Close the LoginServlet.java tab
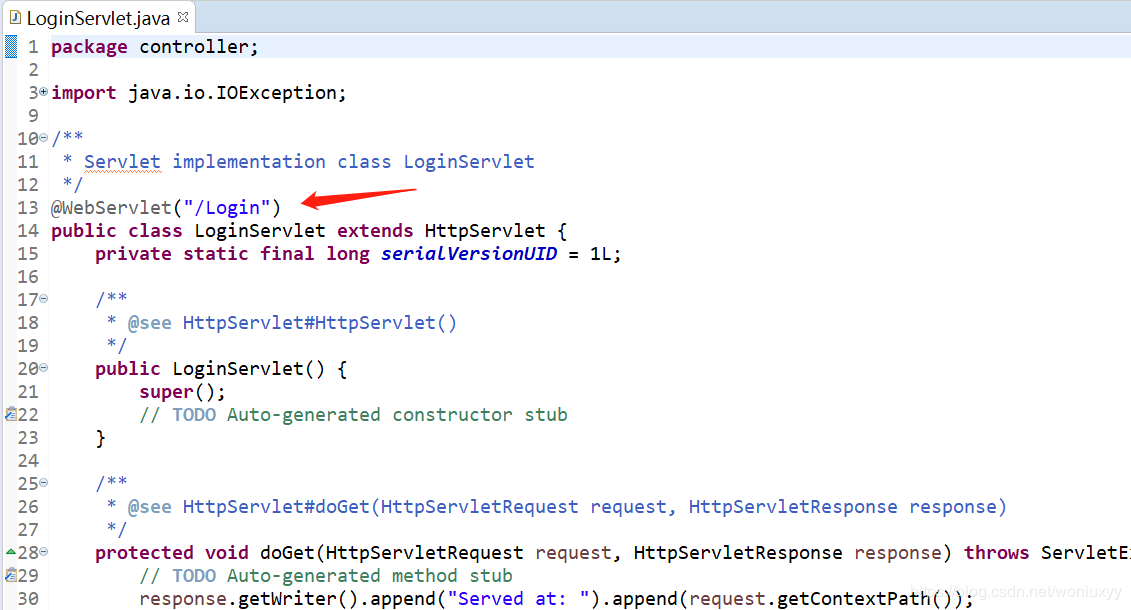The width and height of the screenshot is (1131, 610). click(x=183, y=17)
